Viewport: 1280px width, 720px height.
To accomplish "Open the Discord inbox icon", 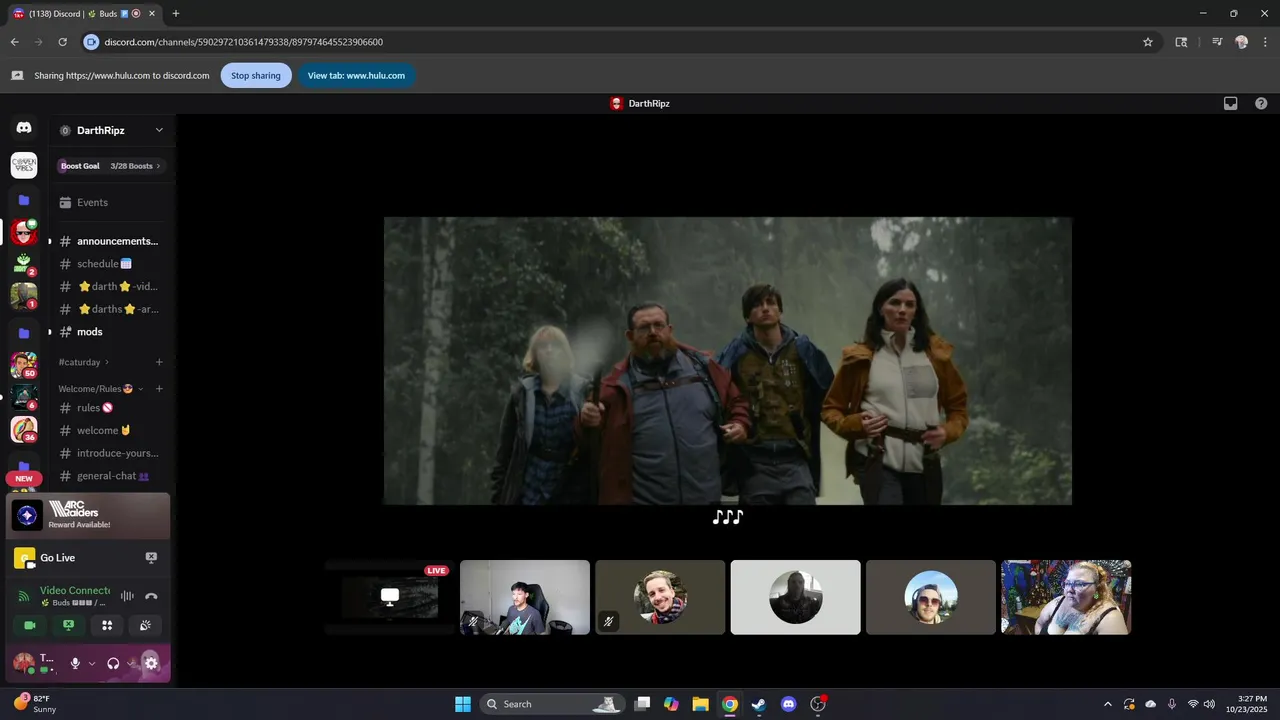I will pos(1231,103).
